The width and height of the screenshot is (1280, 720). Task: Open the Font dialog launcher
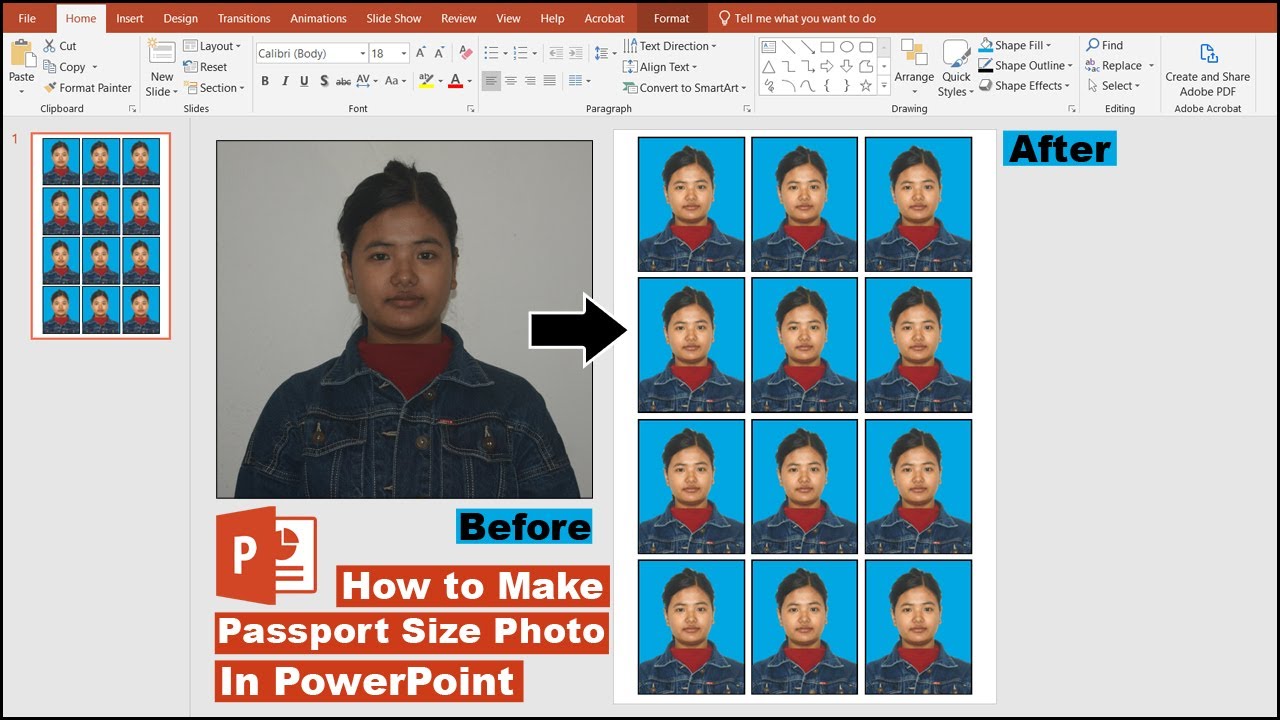click(471, 108)
